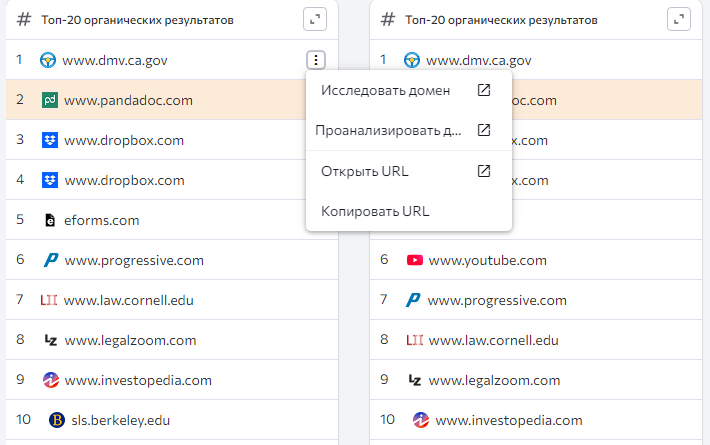710x445 pixels.
Task: Click DMV favicon in left panel row 1
Action: pyautogui.click(x=48, y=60)
